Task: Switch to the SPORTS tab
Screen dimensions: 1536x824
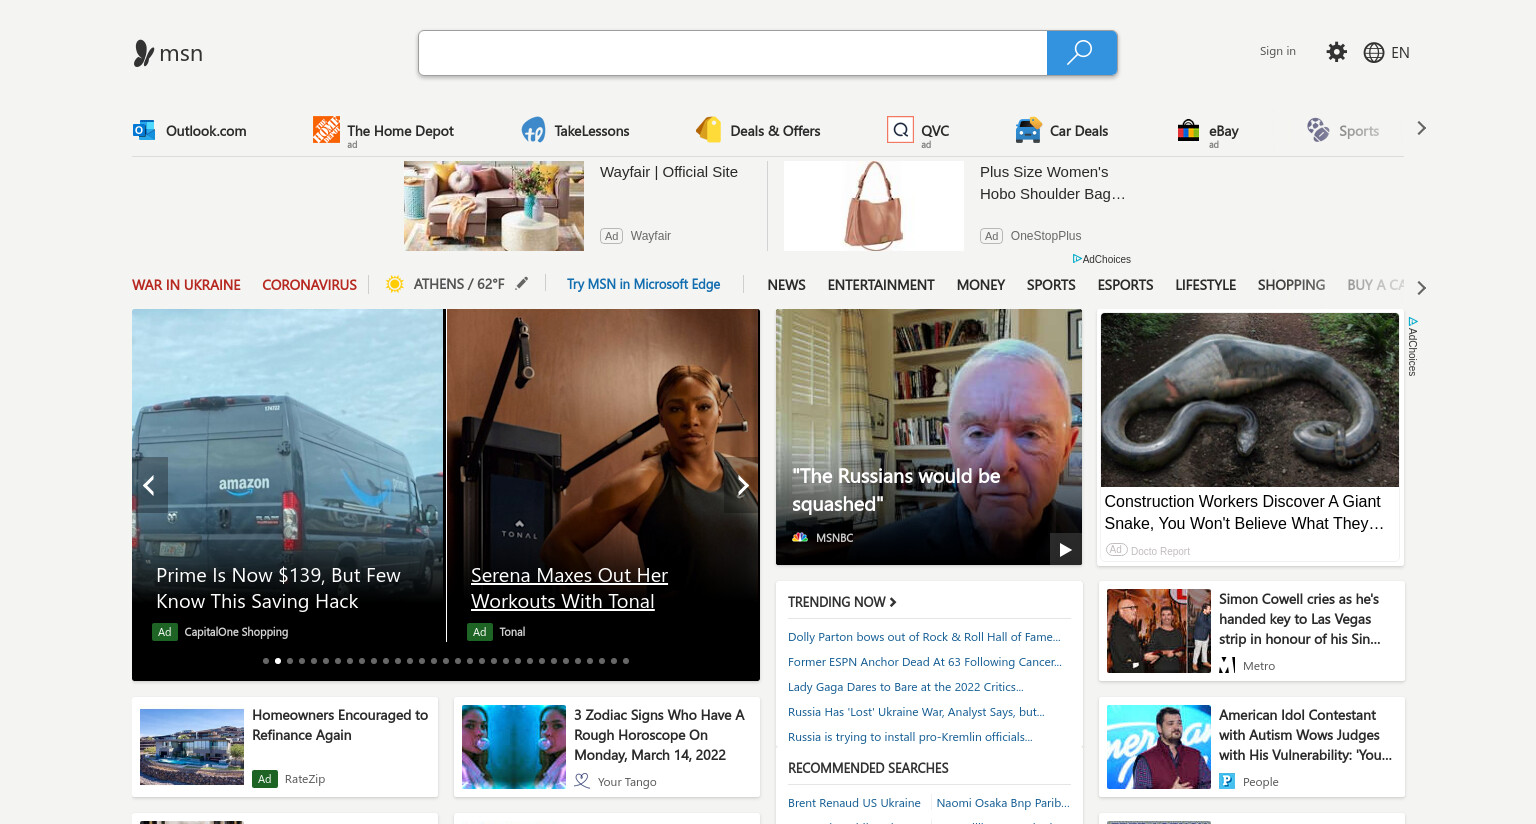Action: 1051,285
